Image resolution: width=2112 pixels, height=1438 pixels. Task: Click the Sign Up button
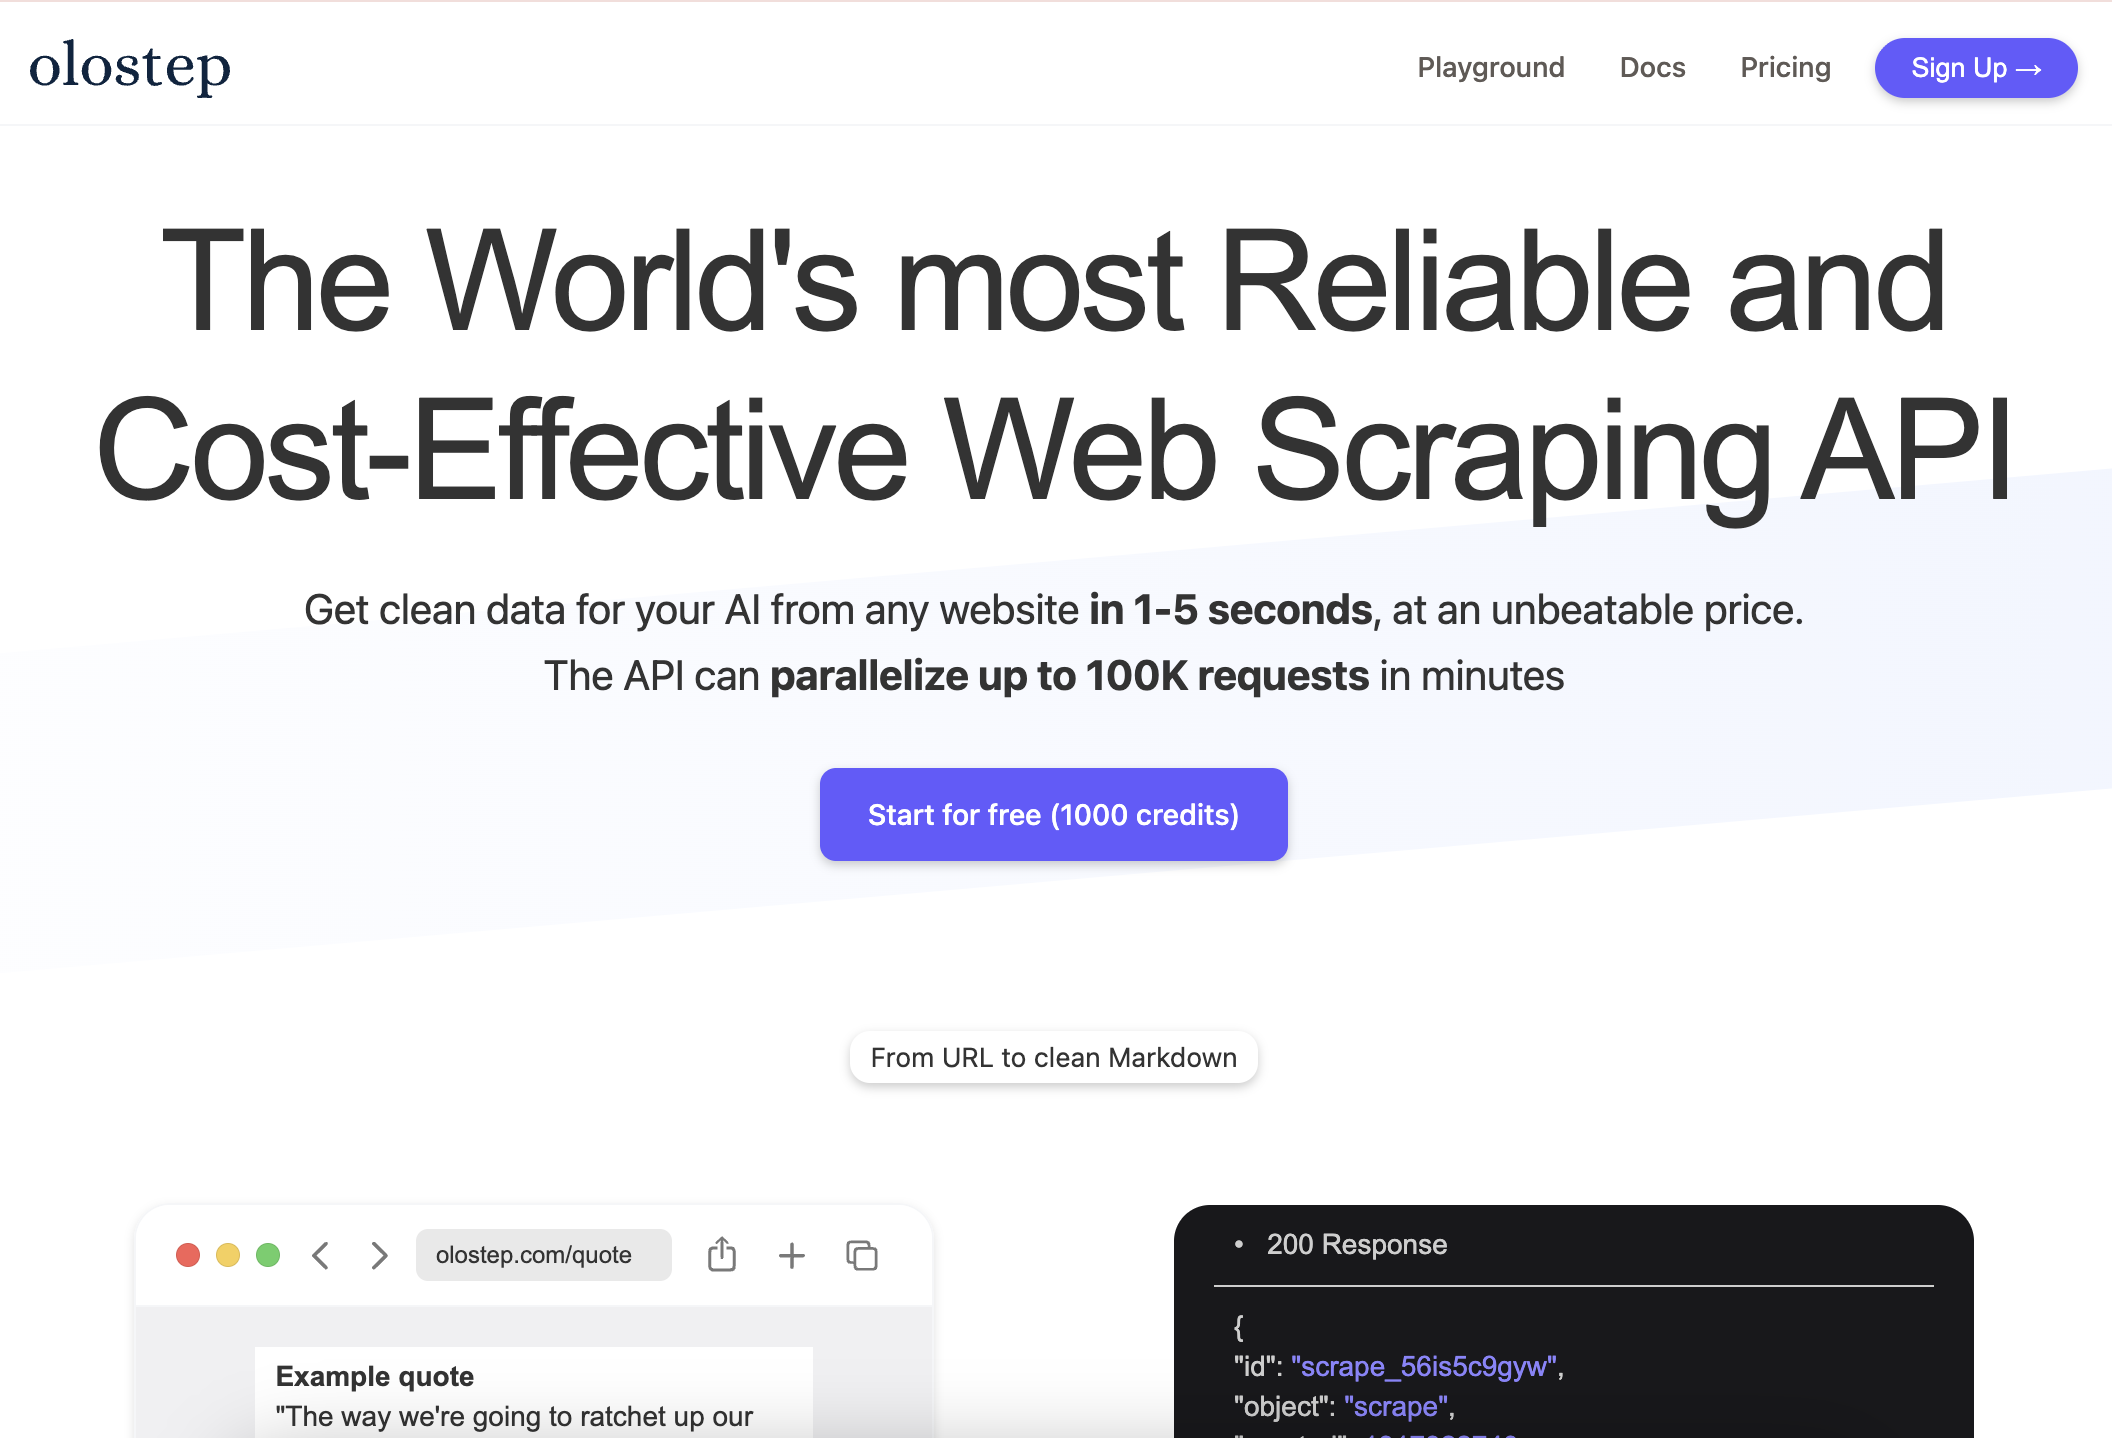click(1975, 68)
